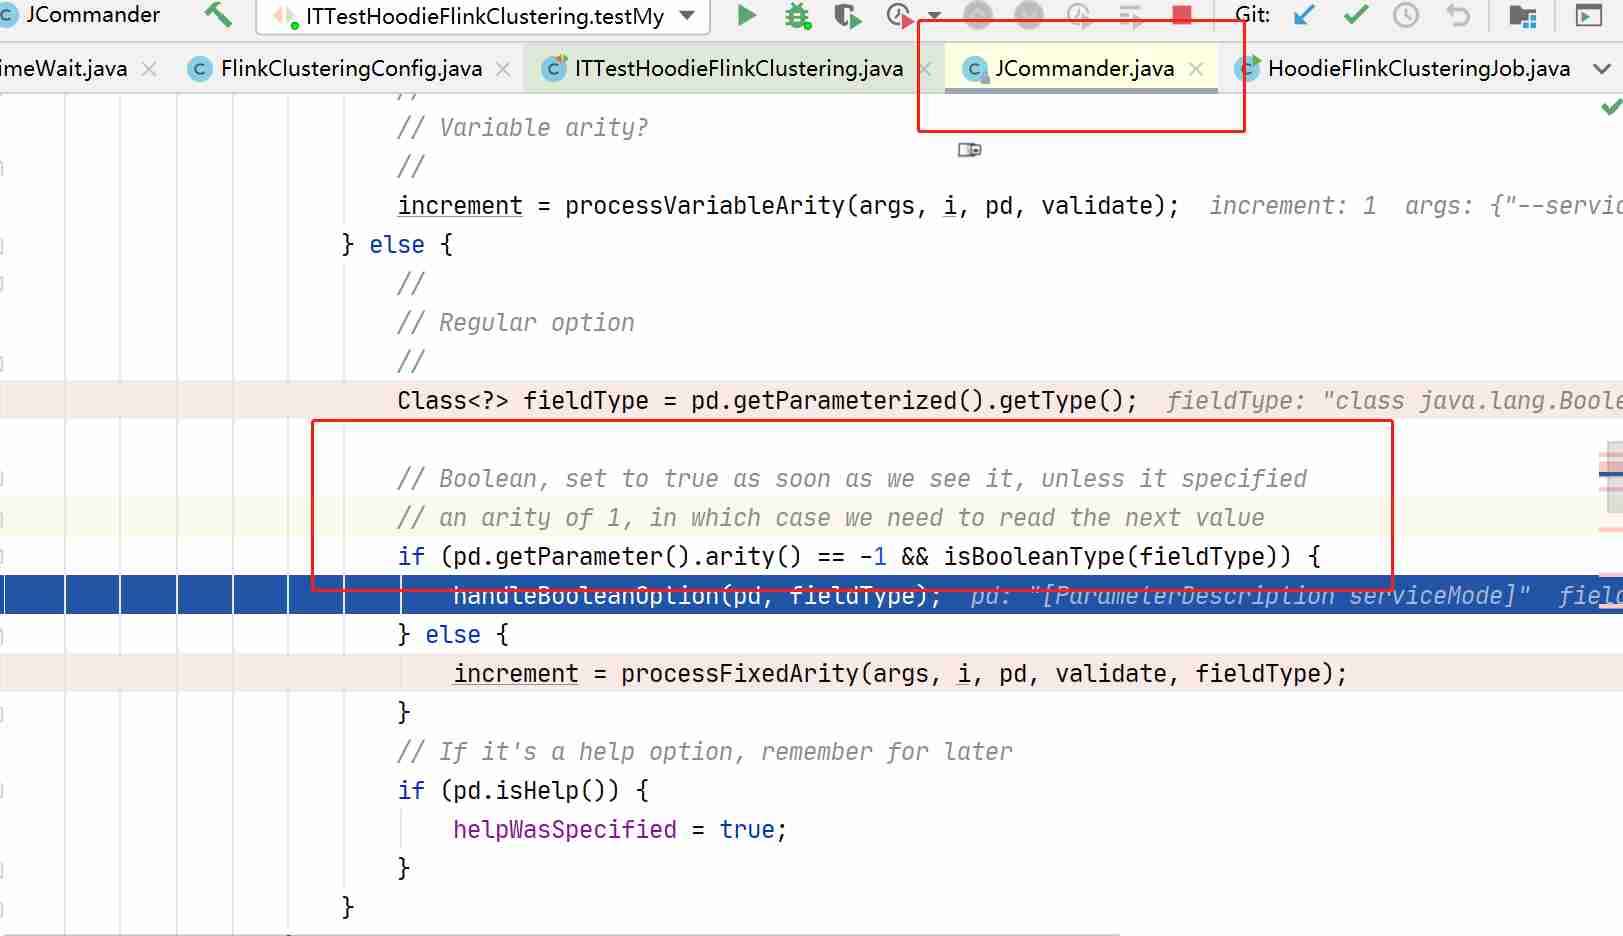Image resolution: width=1623 pixels, height=936 pixels.
Task: Commit changes with Git green checkmark
Action: coord(1356,15)
